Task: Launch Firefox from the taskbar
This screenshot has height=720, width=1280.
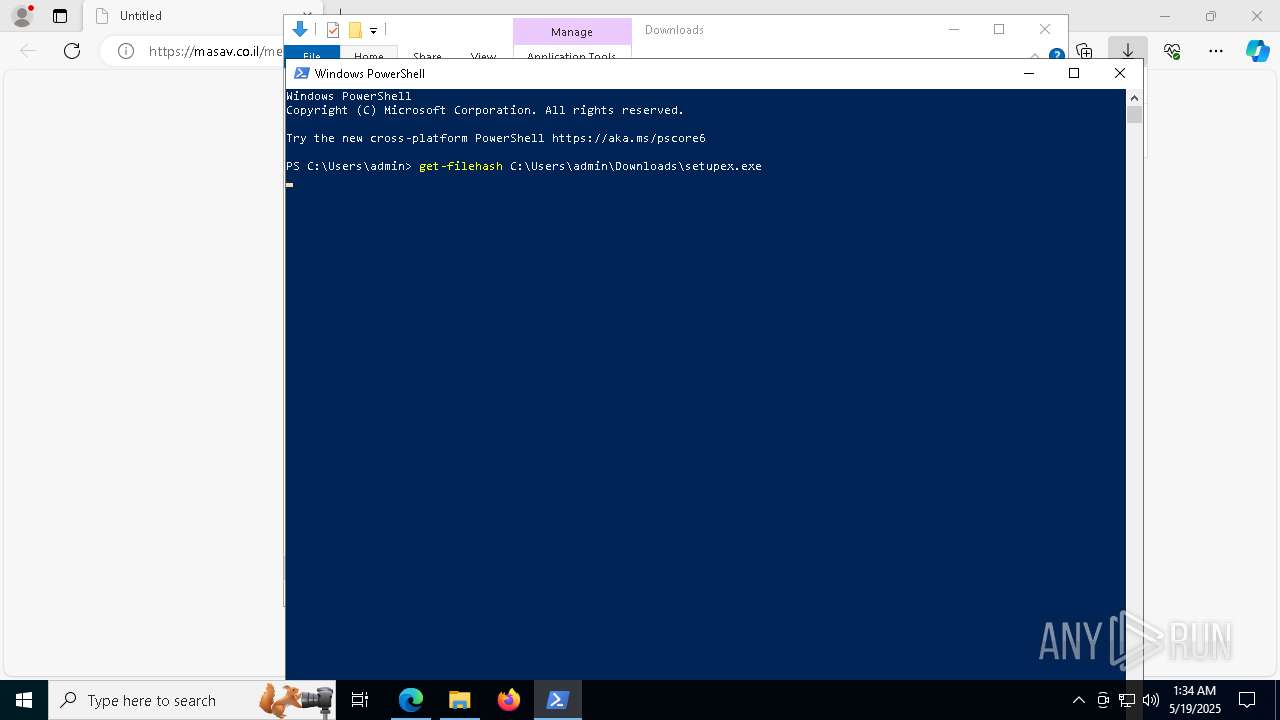Action: (509, 700)
